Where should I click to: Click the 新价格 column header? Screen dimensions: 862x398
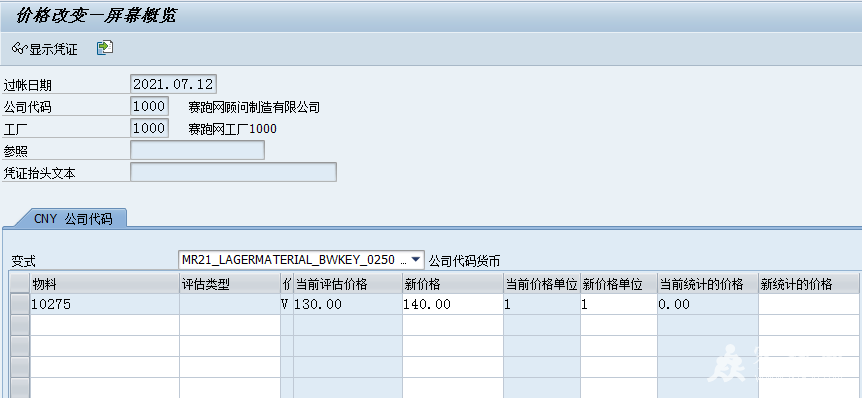coord(452,284)
